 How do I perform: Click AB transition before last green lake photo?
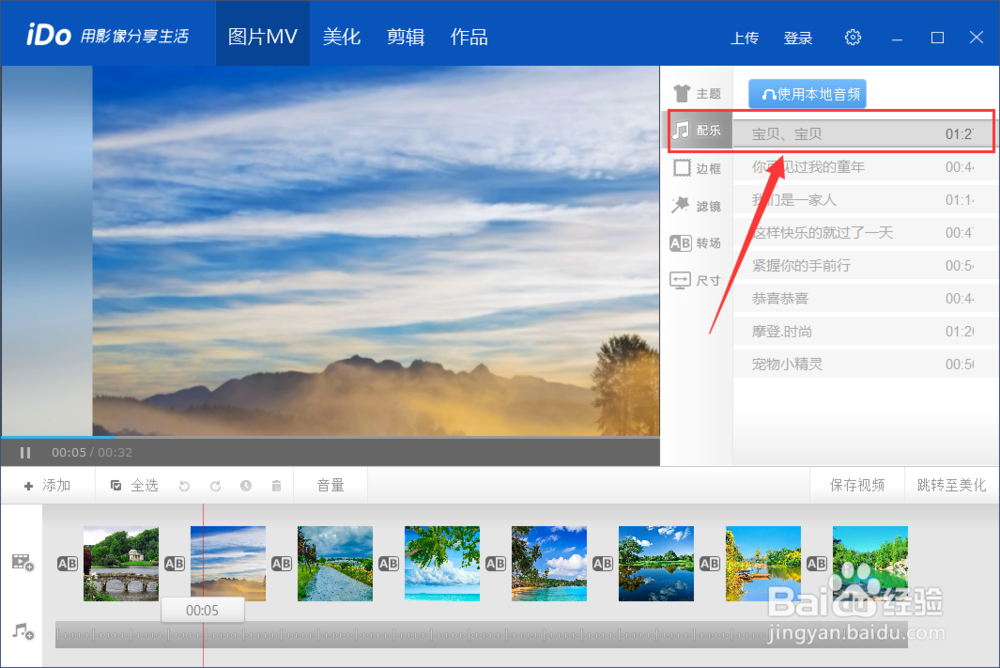point(817,563)
